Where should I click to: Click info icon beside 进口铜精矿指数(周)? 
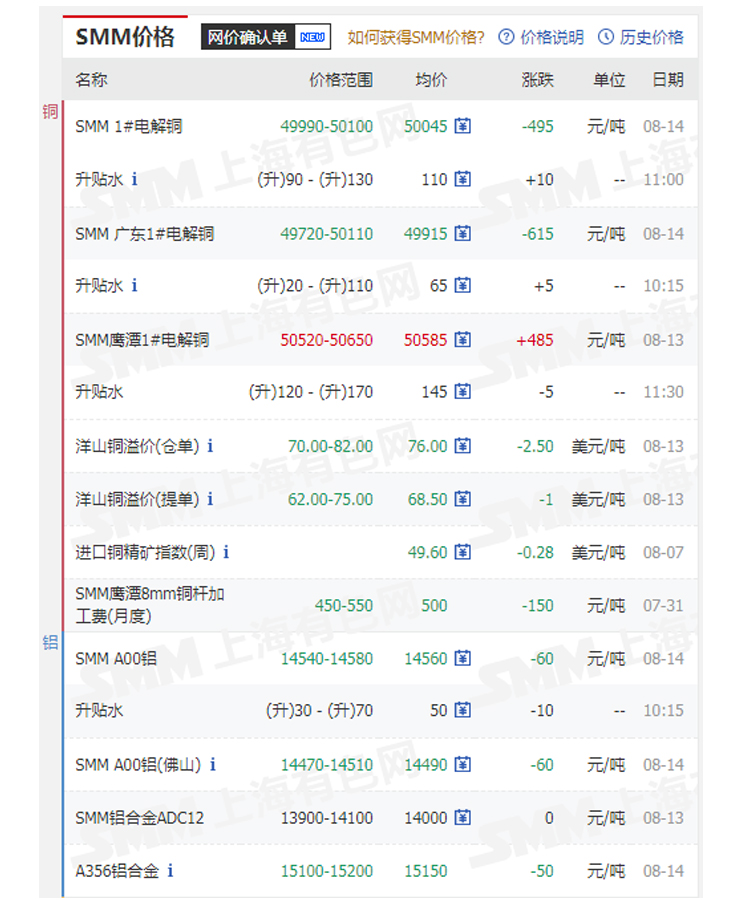point(226,552)
